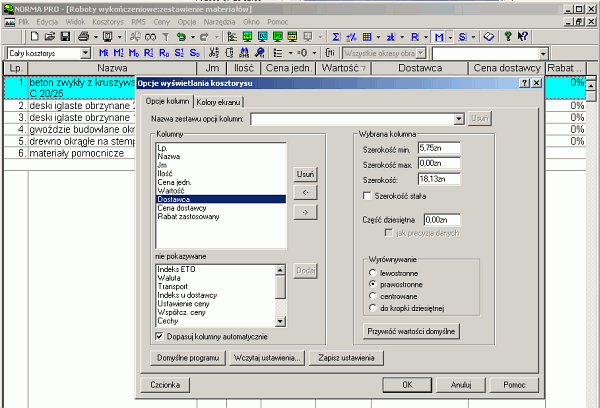This screenshot has height=408, width=600.
Task: Click the question mark help toolbar icon
Action: click(x=508, y=36)
